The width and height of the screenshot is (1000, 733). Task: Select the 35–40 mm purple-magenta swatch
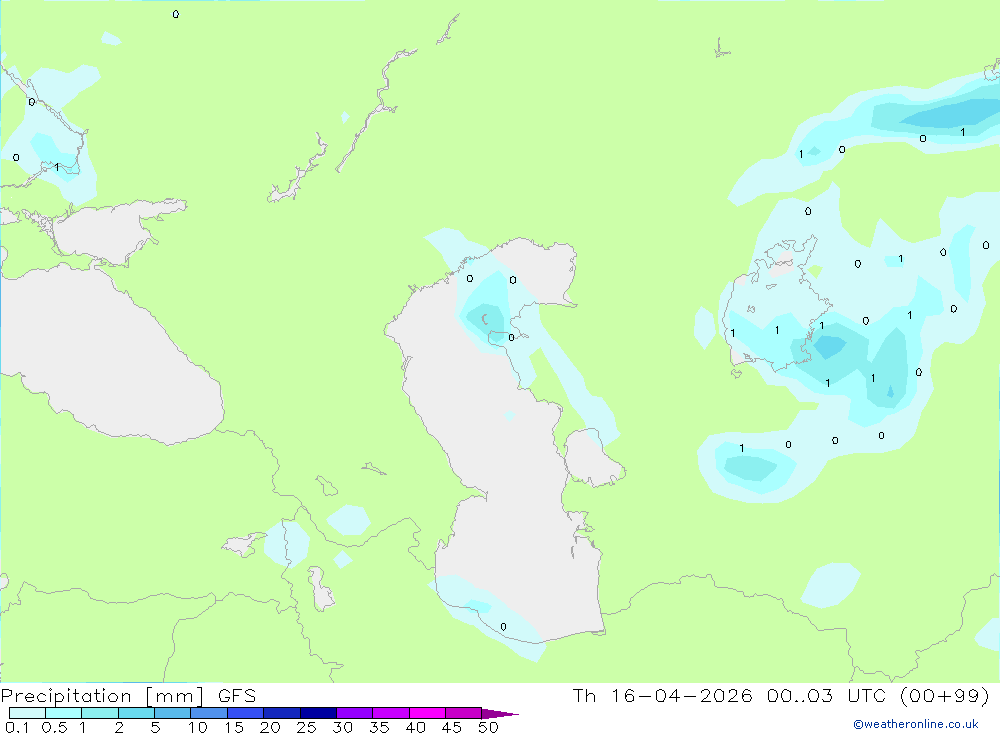pos(391,713)
